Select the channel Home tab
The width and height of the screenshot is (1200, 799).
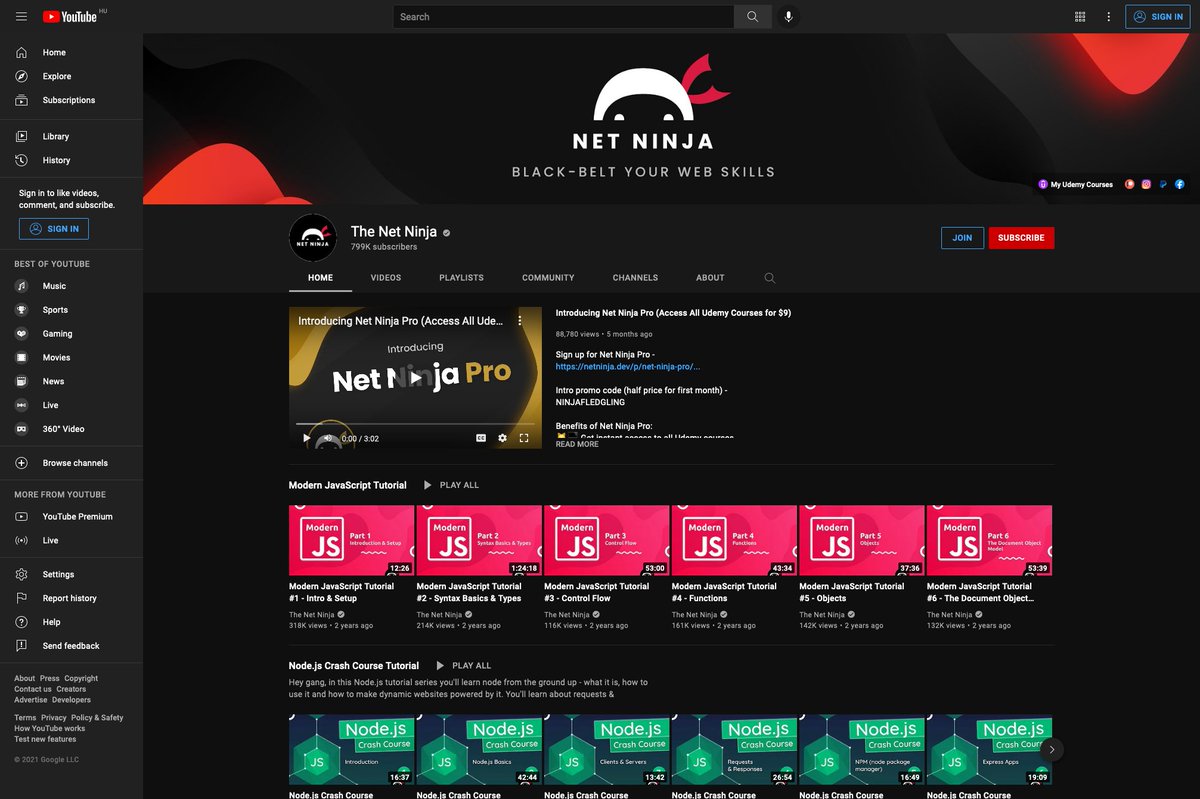321,278
